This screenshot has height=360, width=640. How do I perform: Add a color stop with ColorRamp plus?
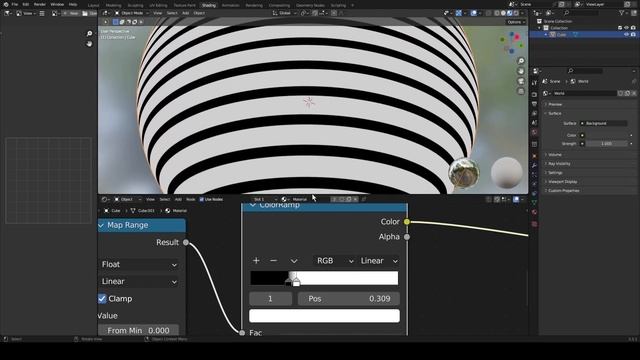click(x=256, y=260)
